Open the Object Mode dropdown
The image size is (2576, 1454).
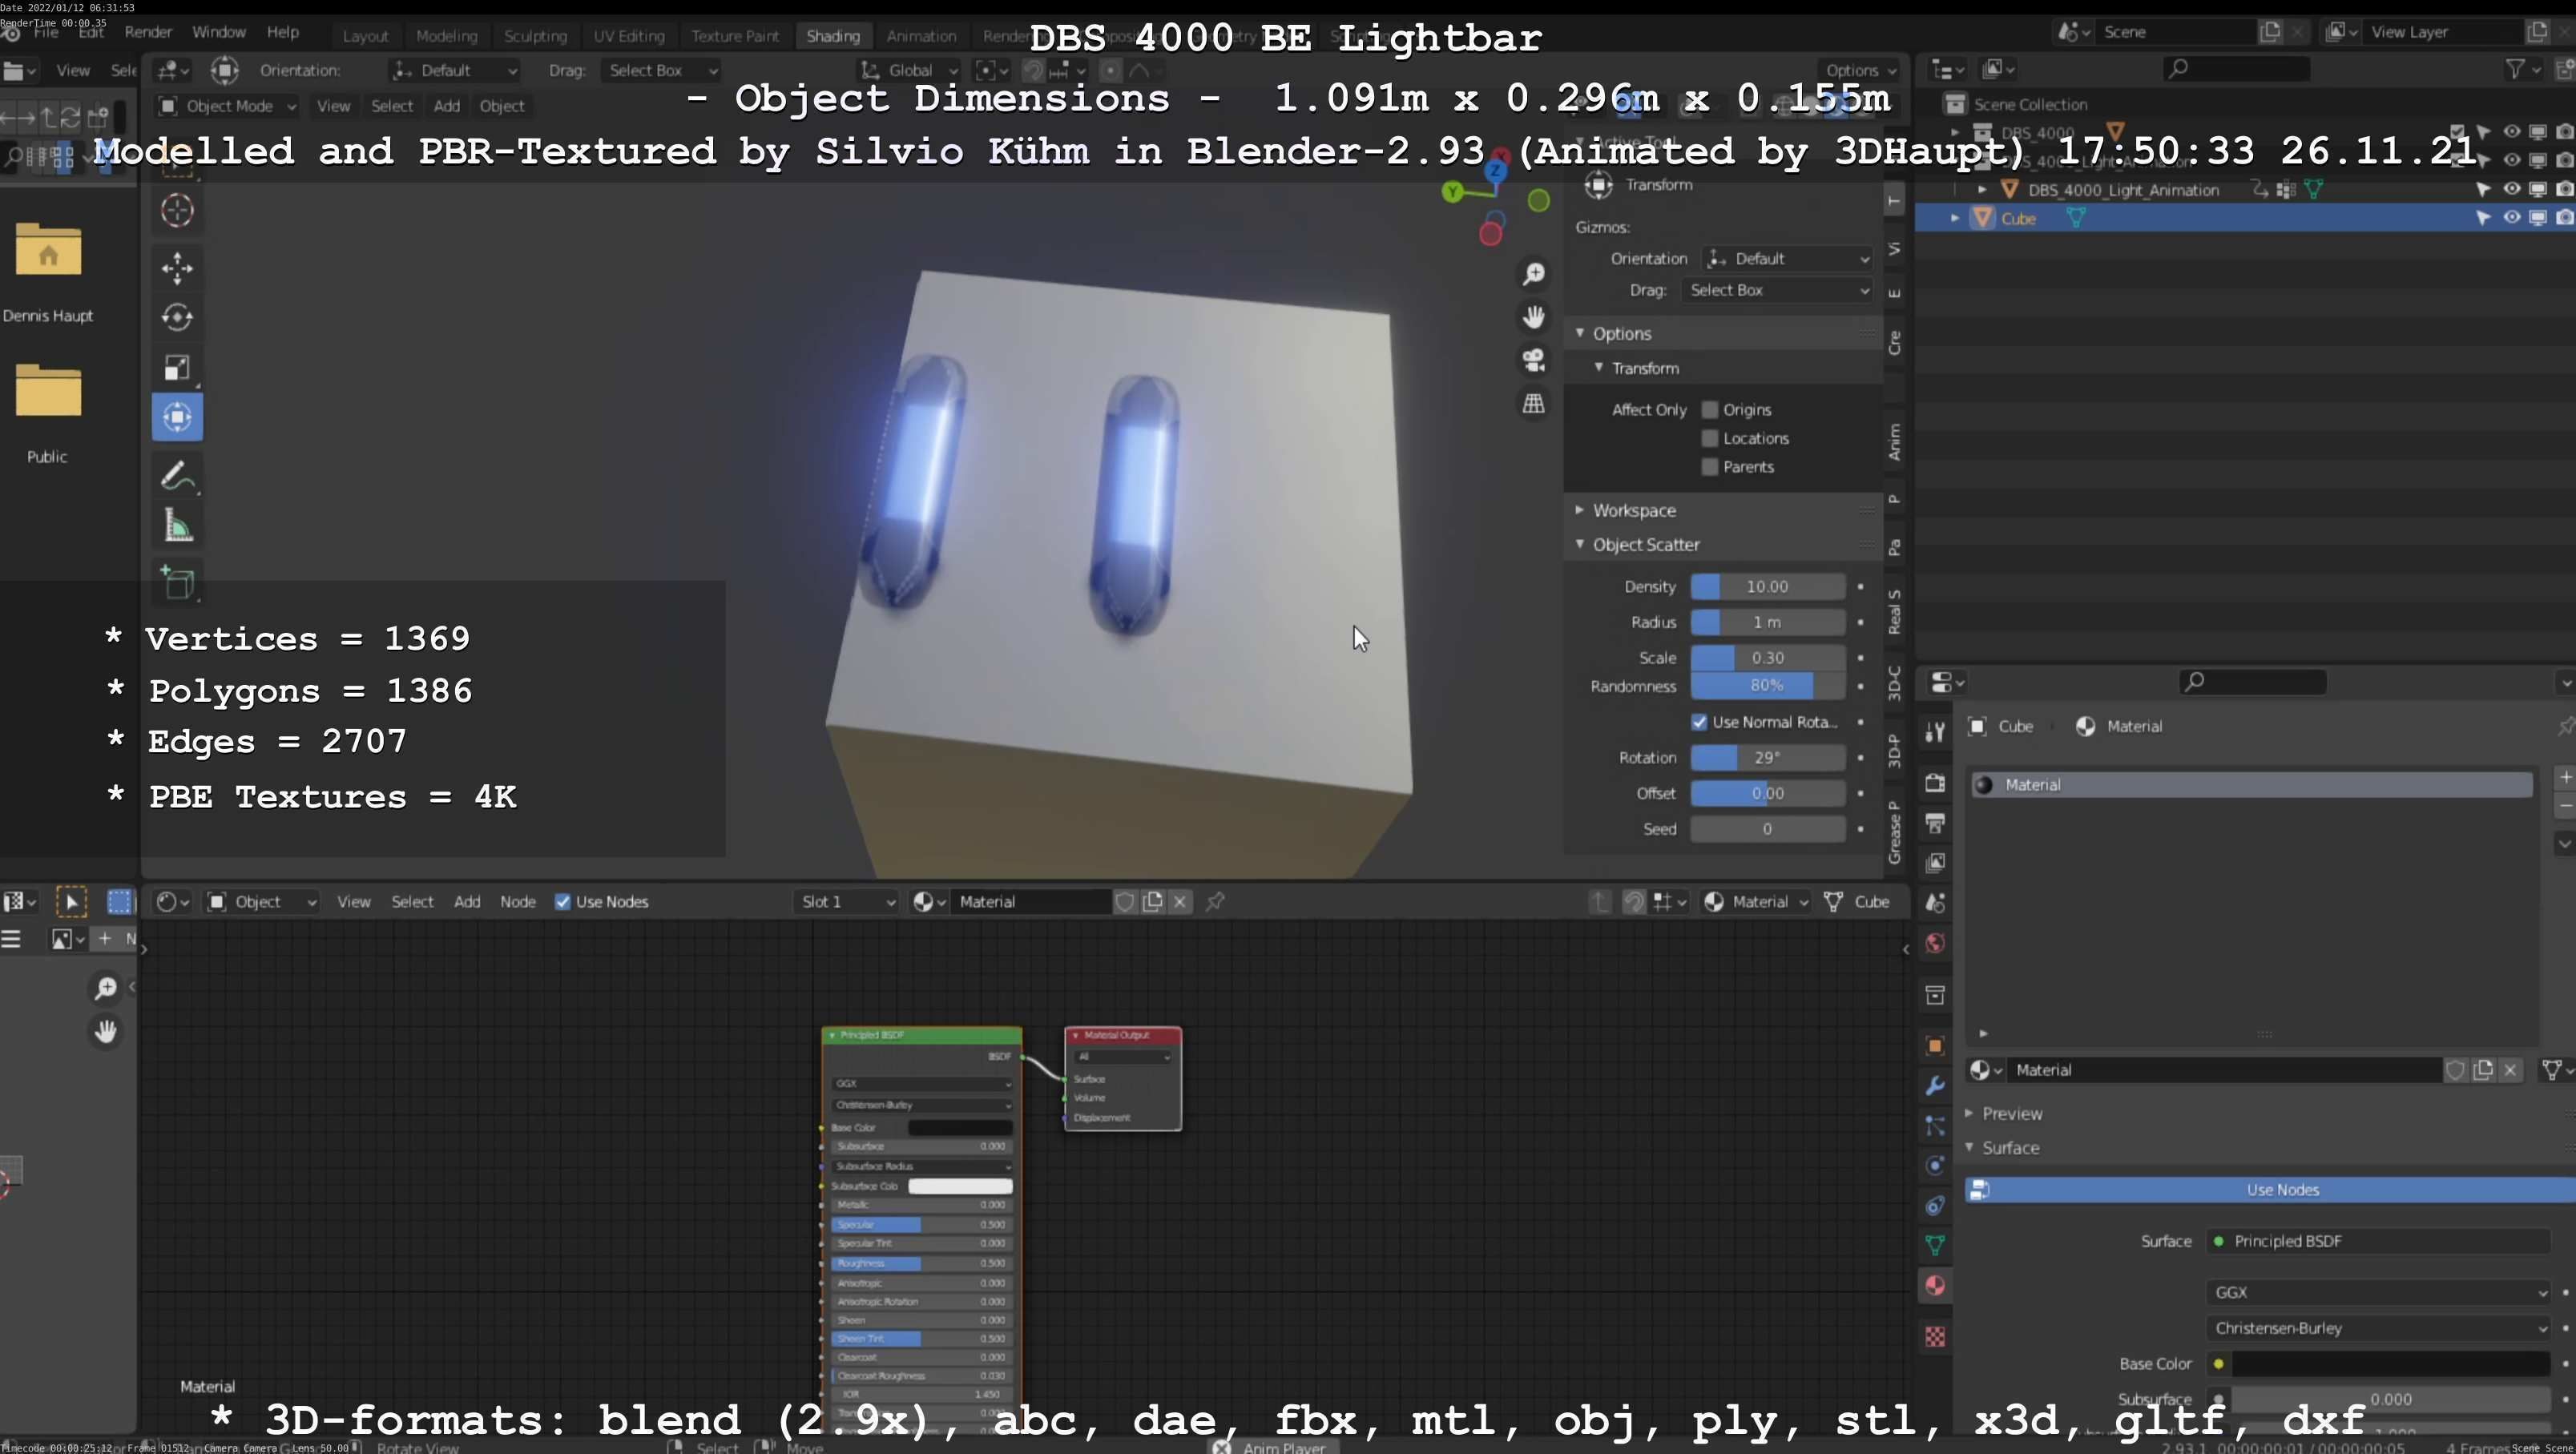coord(228,106)
